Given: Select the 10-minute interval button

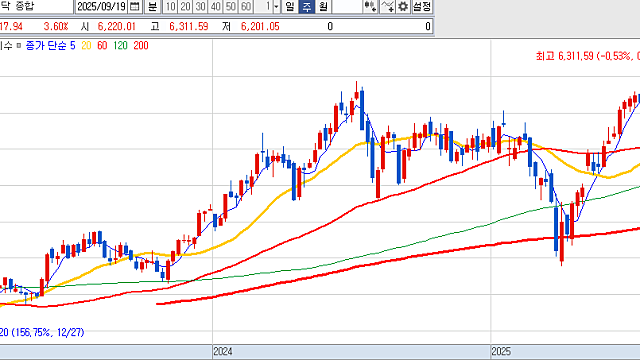Looking at the screenshot, I should click(x=171, y=6).
